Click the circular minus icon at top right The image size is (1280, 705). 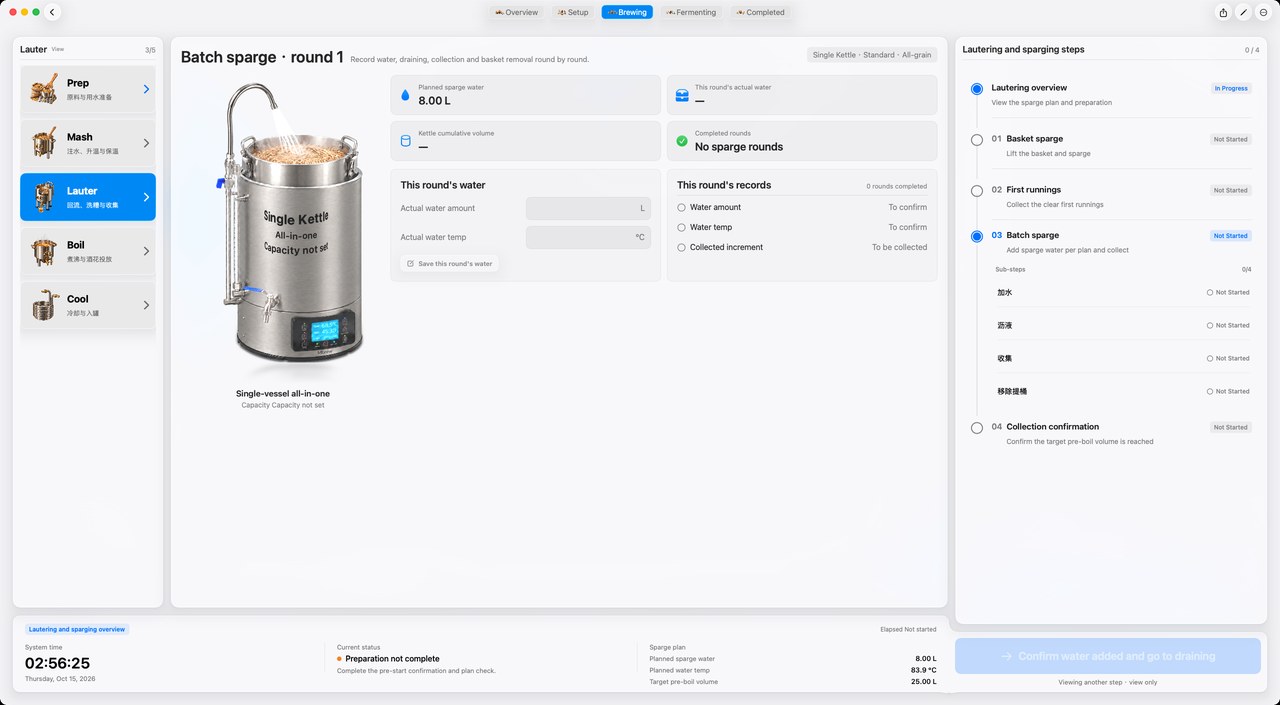[1263, 12]
